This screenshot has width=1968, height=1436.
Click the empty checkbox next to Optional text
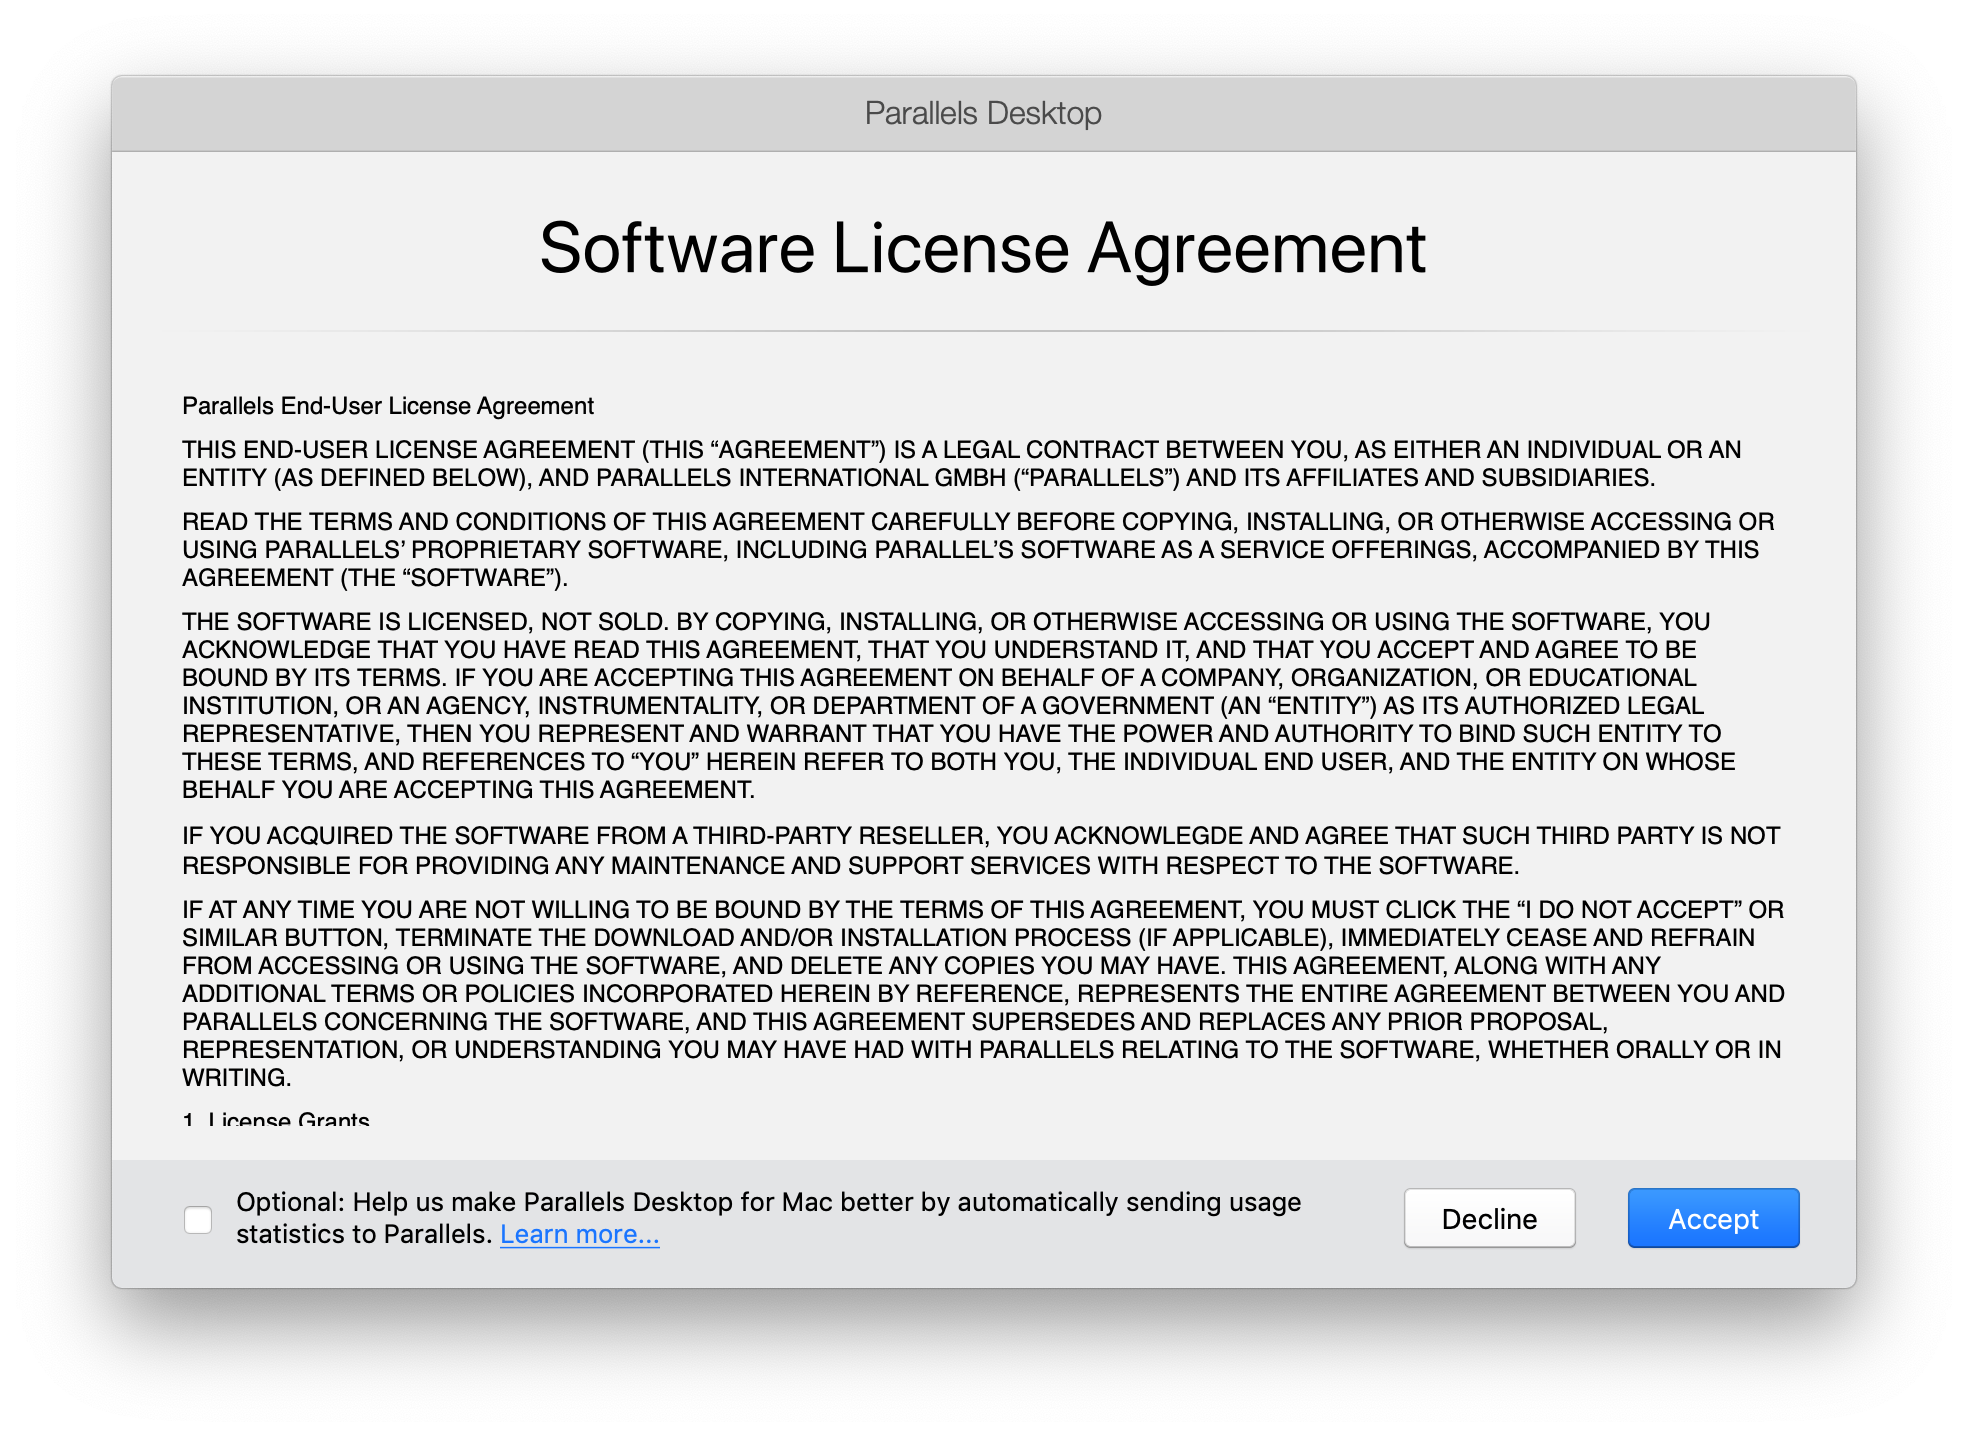pyautogui.click(x=197, y=1218)
